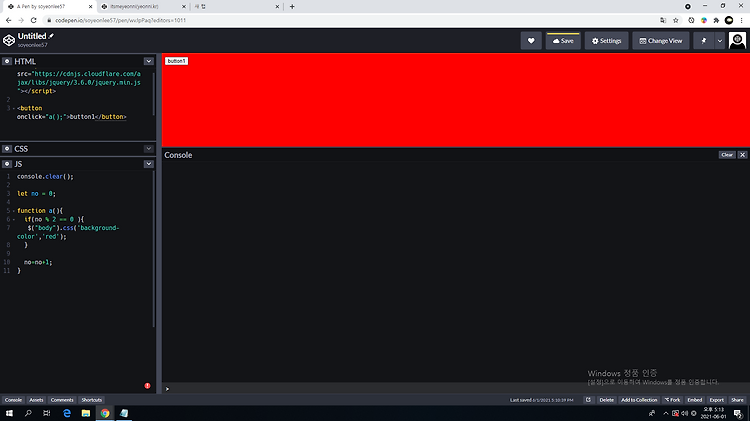Click the soyeonlee57 username link
Viewport: 750px width, 421px height.
[x=33, y=45]
